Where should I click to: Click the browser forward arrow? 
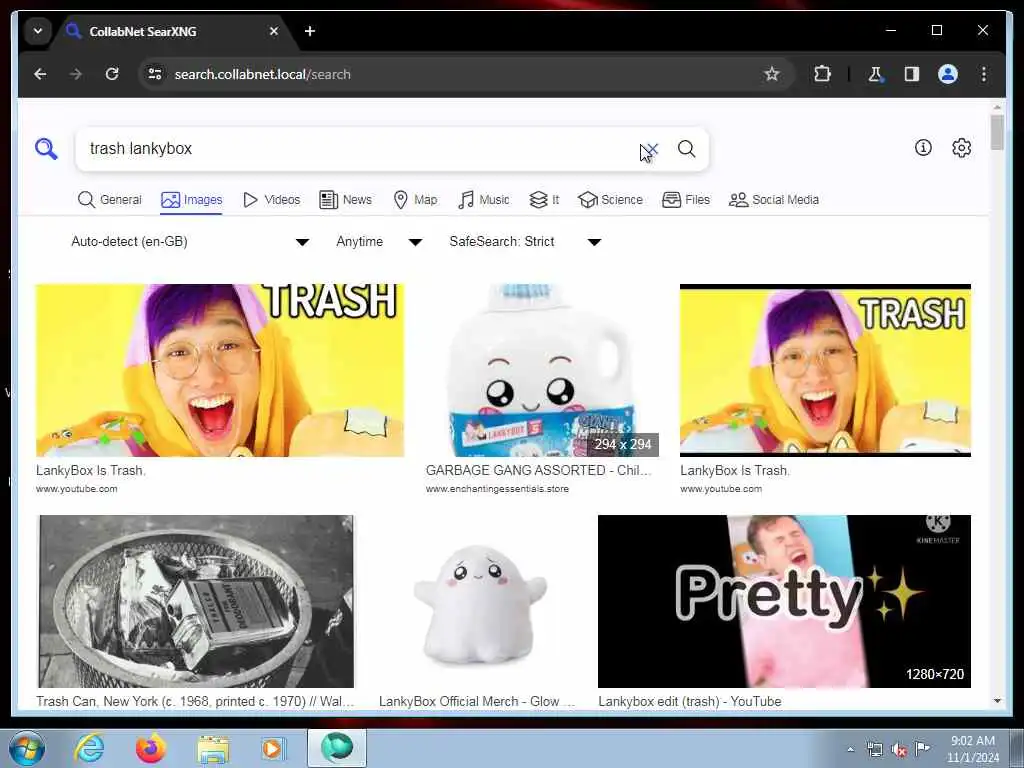coord(76,74)
